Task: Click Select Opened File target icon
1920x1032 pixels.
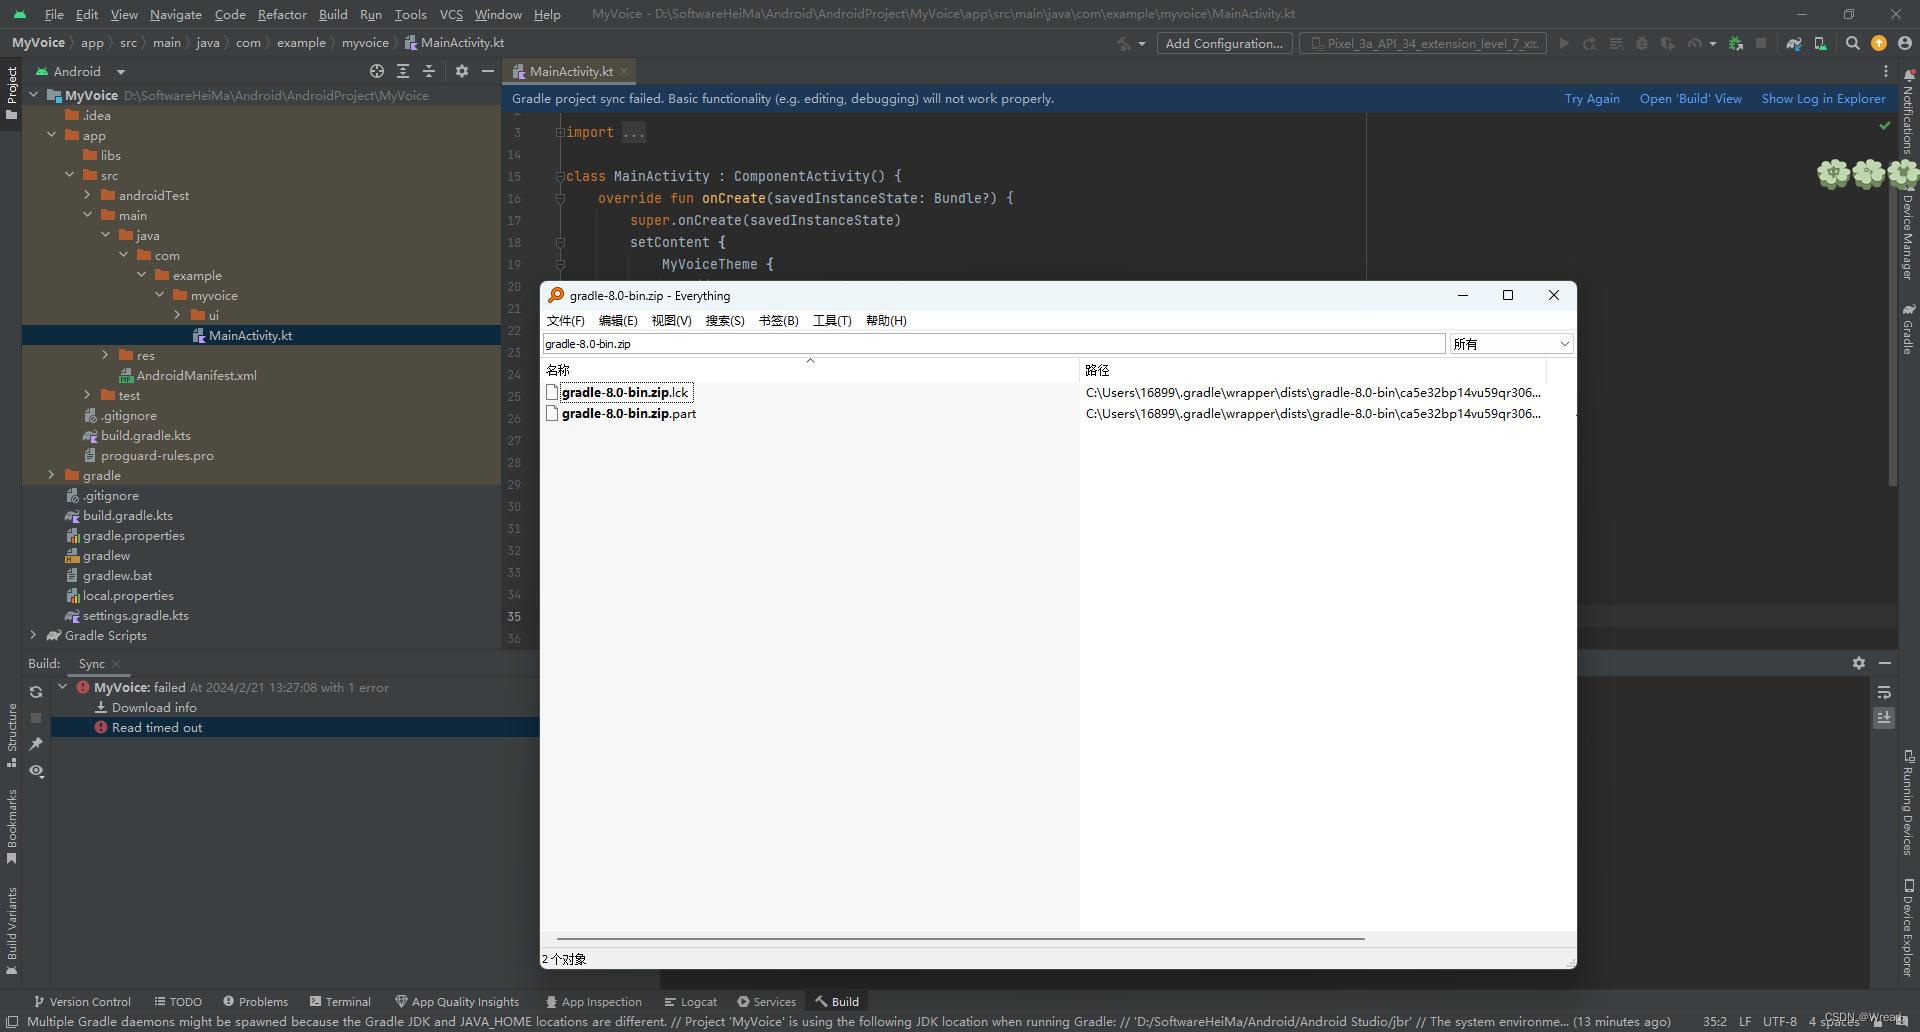Action: pos(376,71)
